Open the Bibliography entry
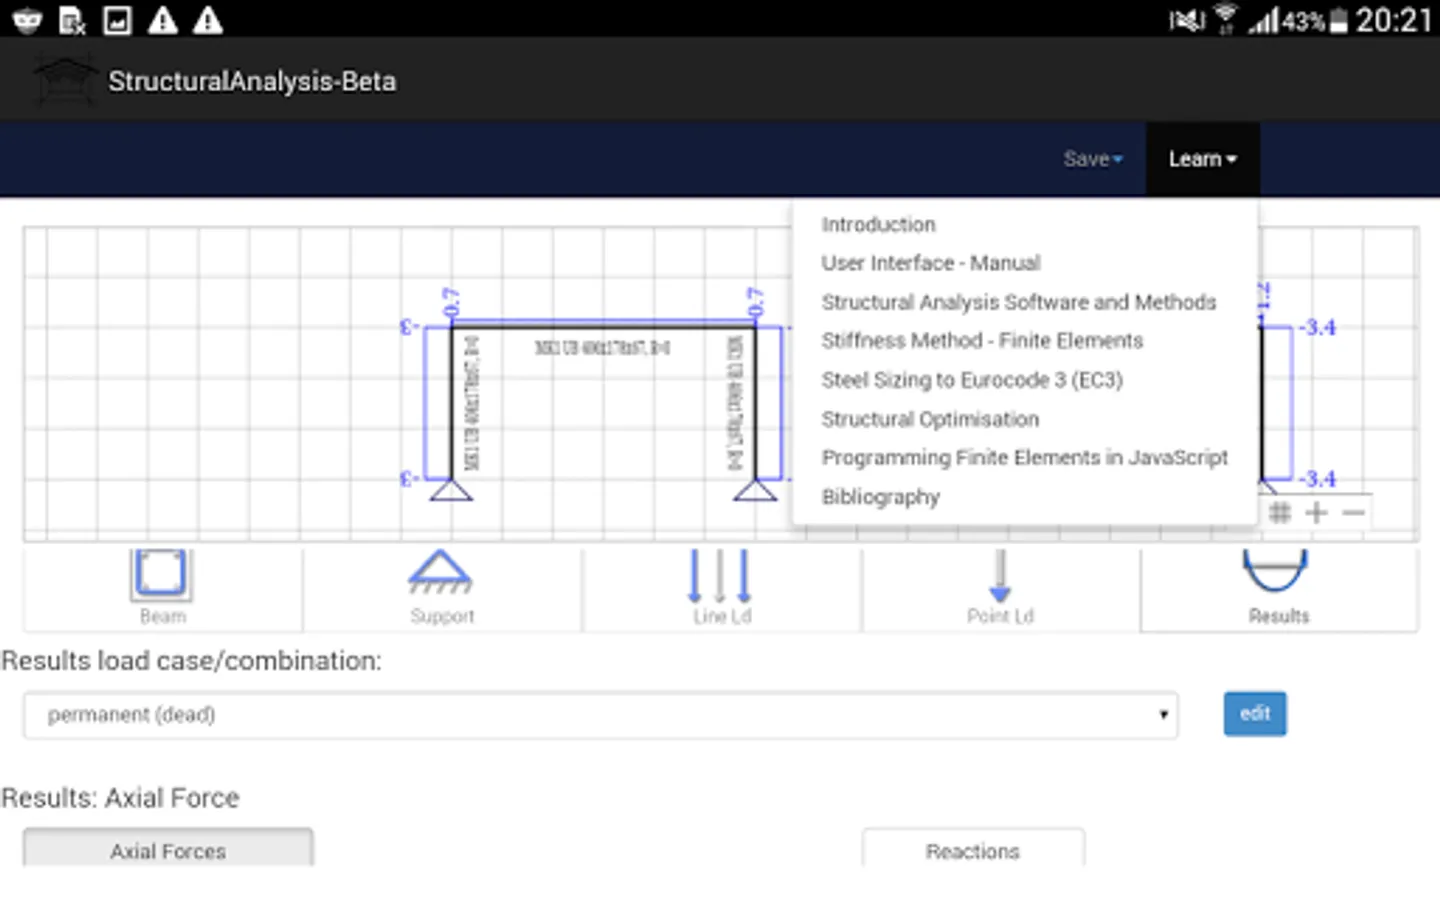 880,497
